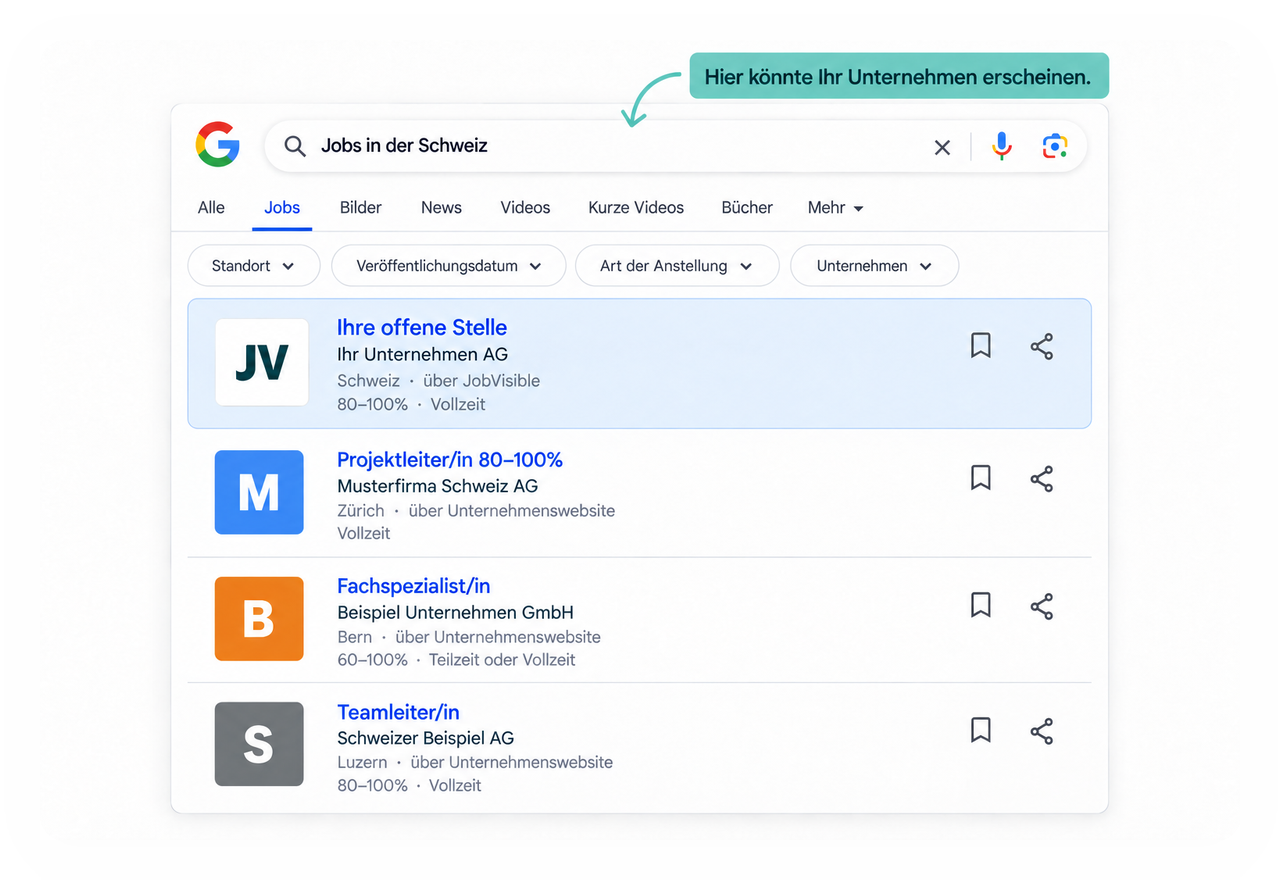This screenshot has width=1280, height=880.
Task: Select the Jobs tab
Action: pyautogui.click(x=282, y=208)
